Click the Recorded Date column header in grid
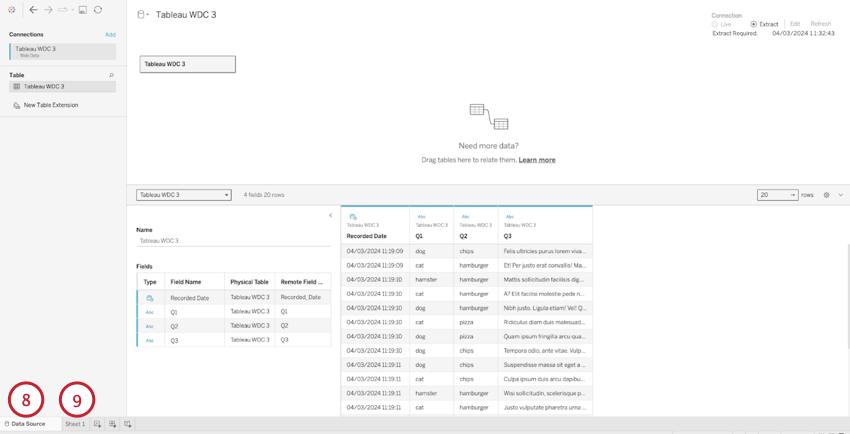This screenshot has height=434, width=850. [x=366, y=236]
